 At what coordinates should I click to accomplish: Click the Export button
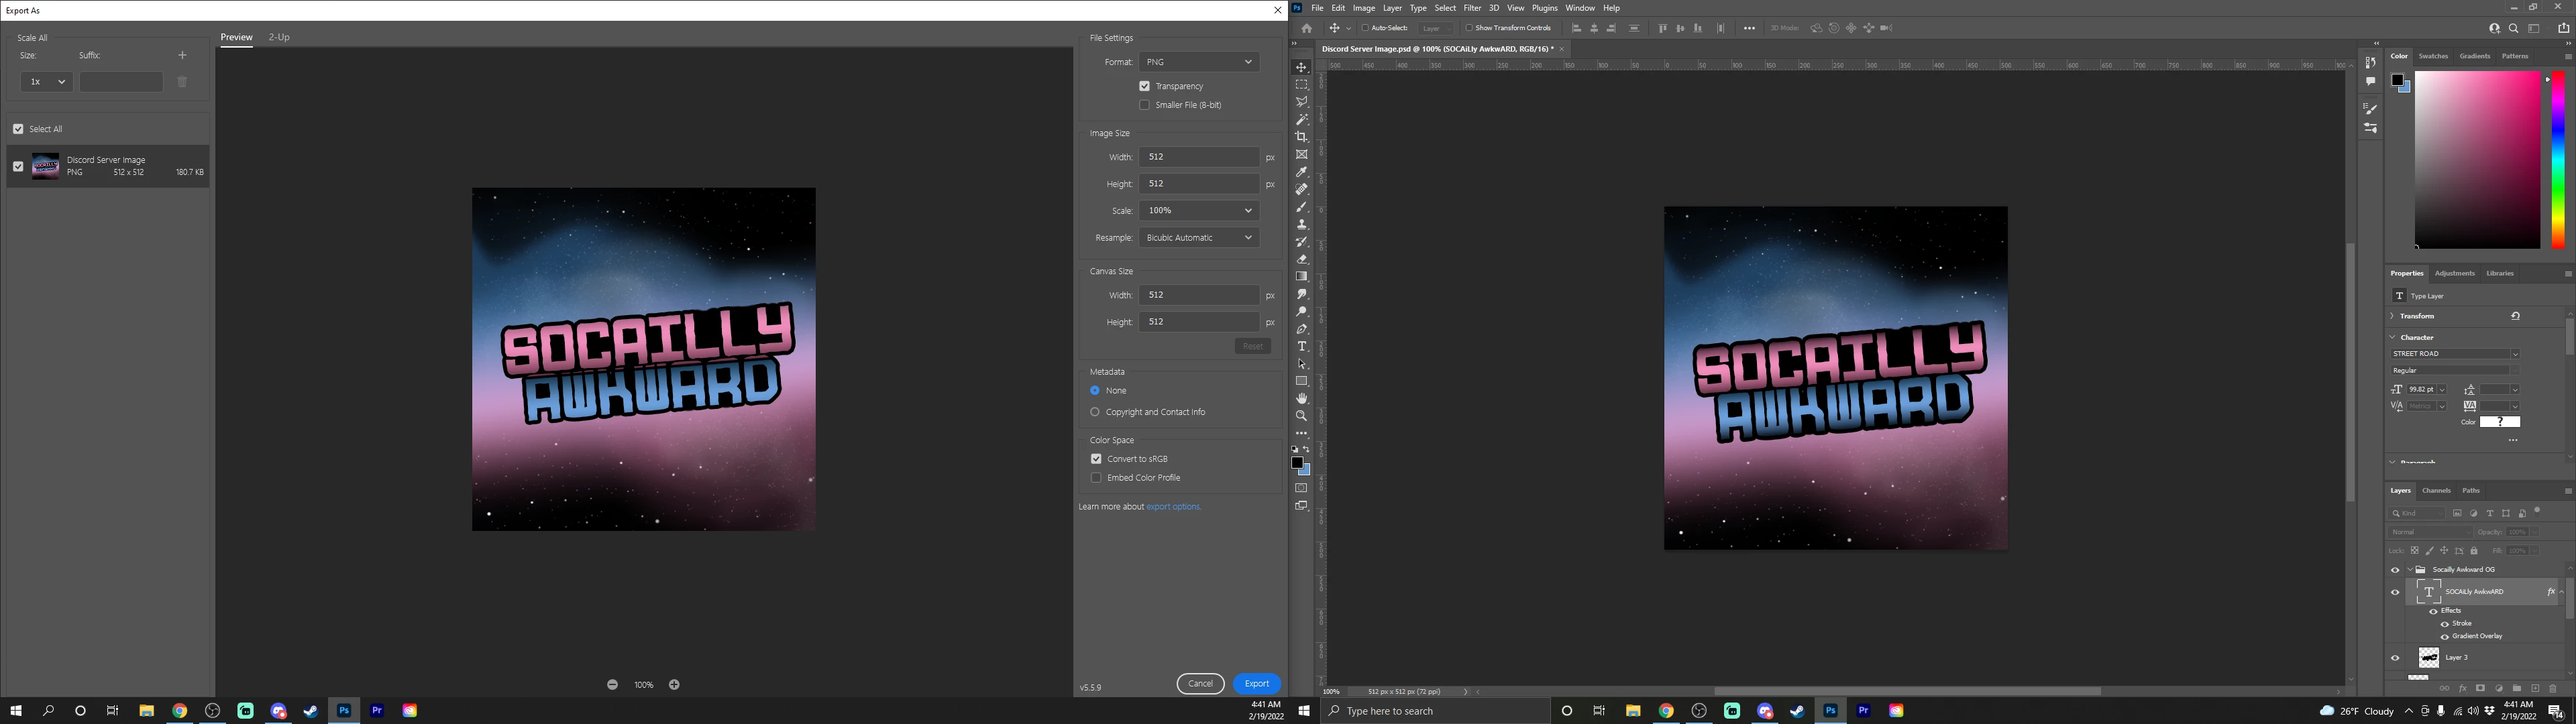[x=1256, y=684]
